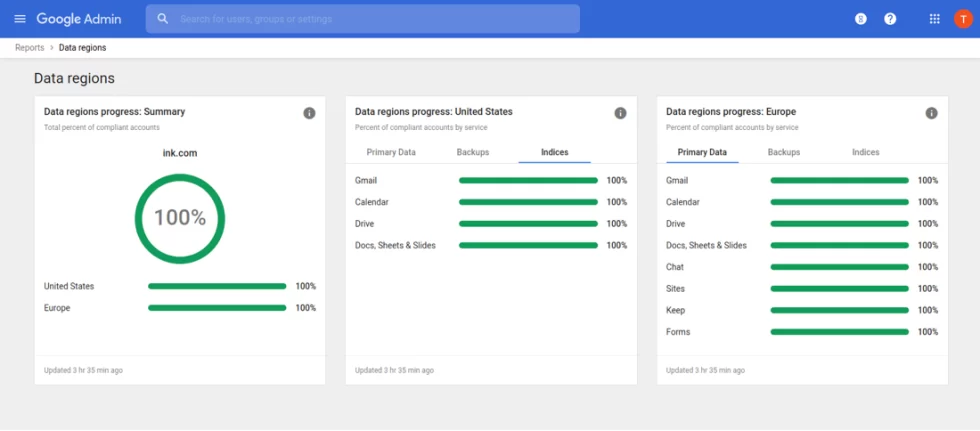
Task: Click the hourglass tasks icon in header
Action: [x=861, y=19]
